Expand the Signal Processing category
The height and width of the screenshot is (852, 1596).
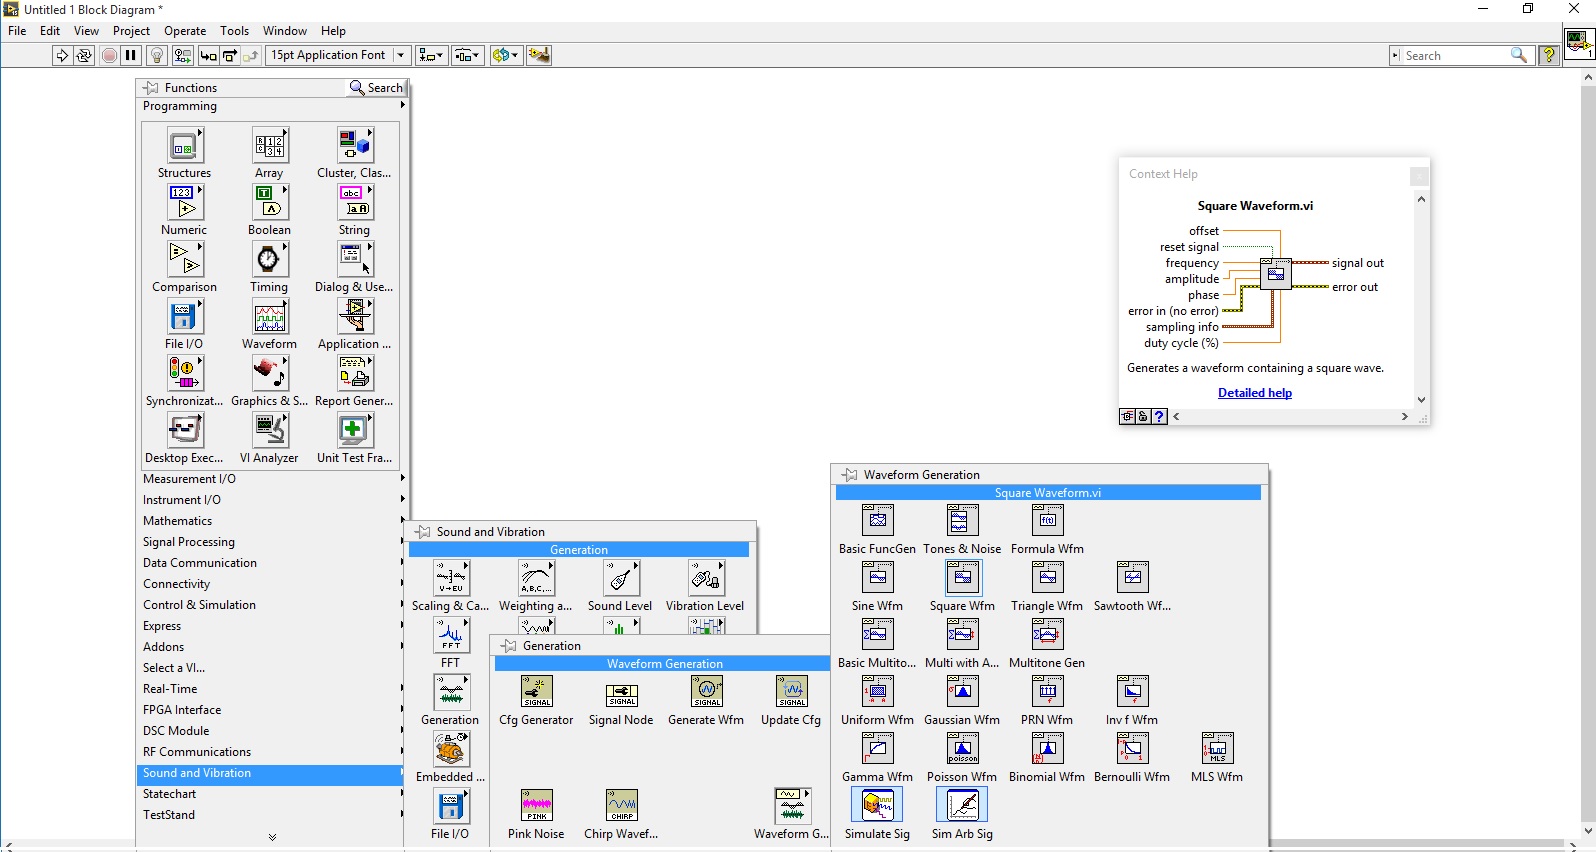[272, 542]
